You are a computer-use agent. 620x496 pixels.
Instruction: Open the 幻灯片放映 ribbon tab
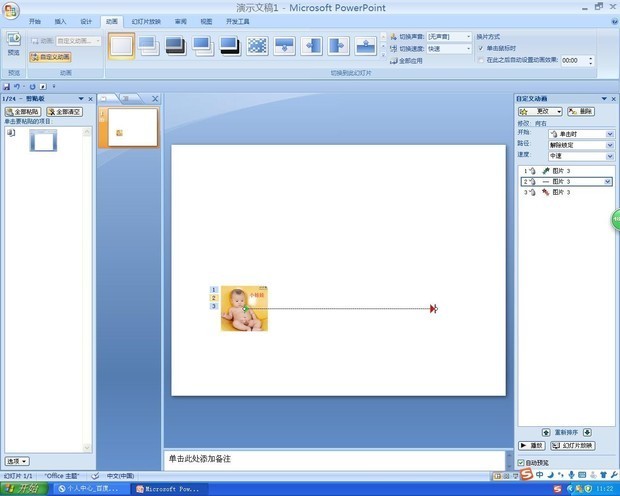coord(146,21)
